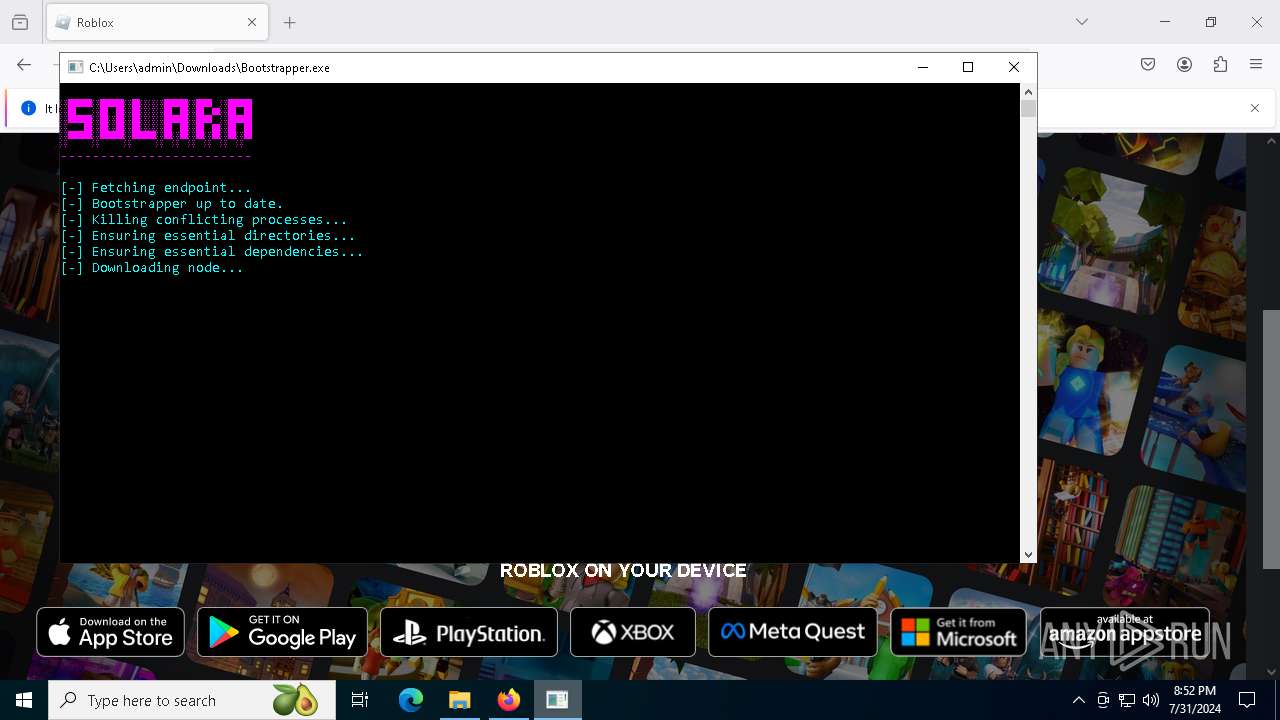Expand the list all tabs chevron
Image resolution: width=1280 pixels, height=720 pixels.
[1081, 22]
